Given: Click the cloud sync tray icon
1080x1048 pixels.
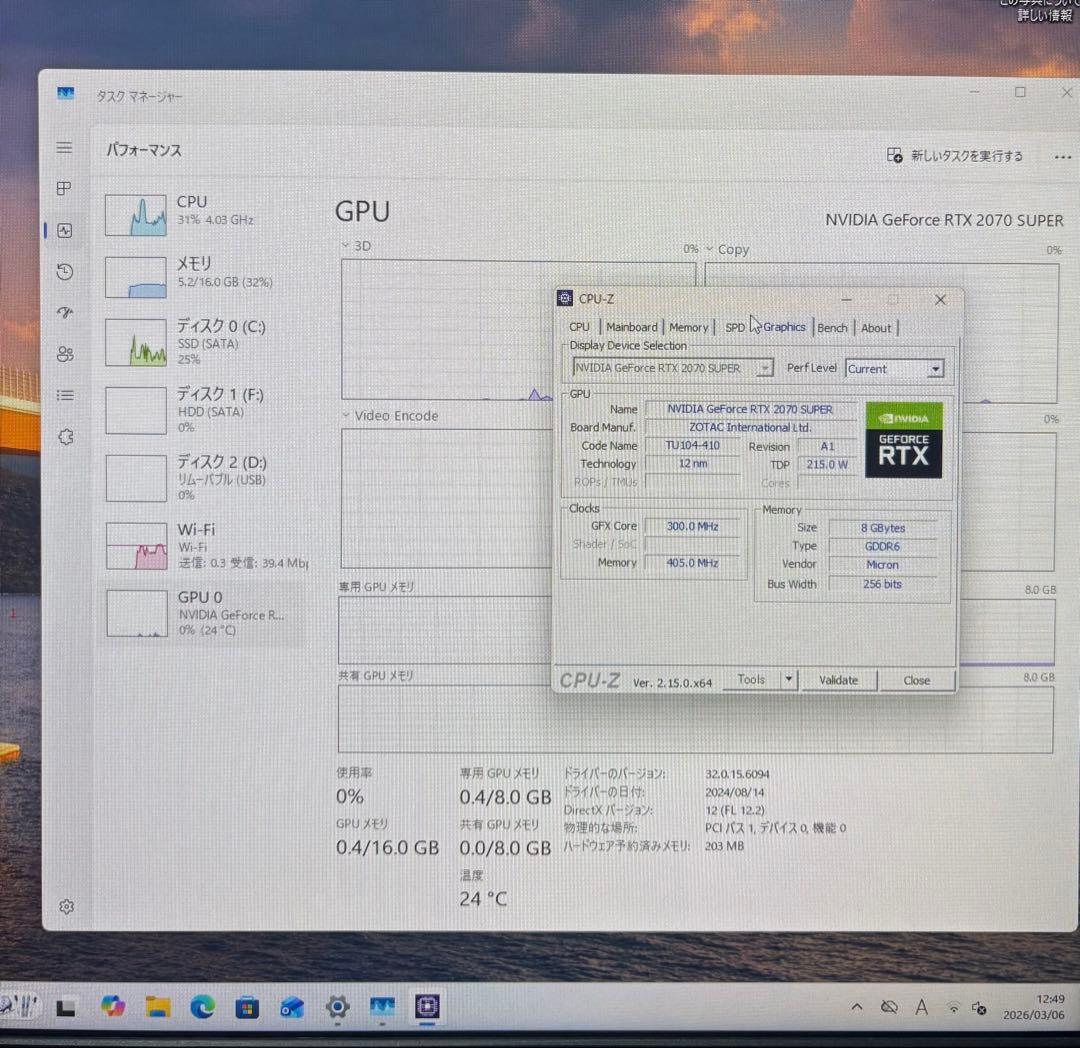Looking at the screenshot, I should [x=889, y=1007].
